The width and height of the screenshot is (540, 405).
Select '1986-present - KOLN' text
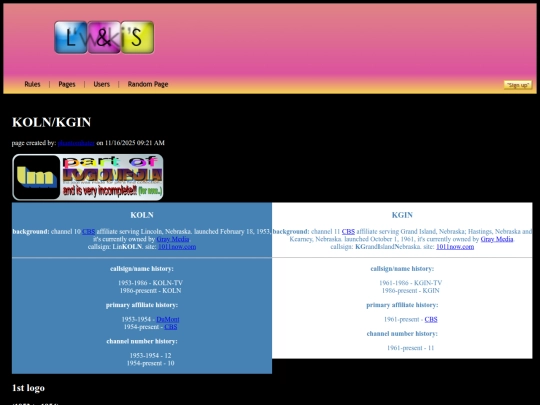[150, 290]
